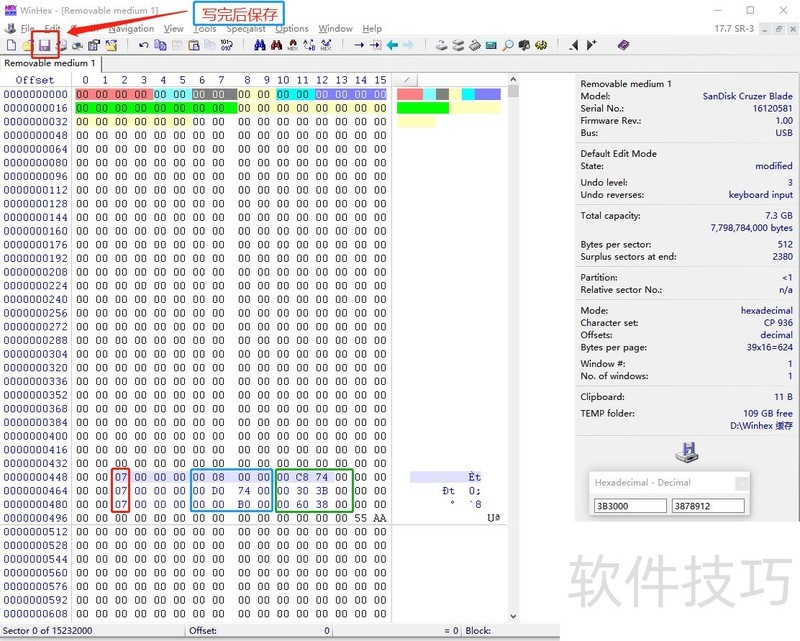Image resolution: width=800 pixels, height=641 pixels.
Task: Click the Offset column header
Action: pyautogui.click(x=35, y=80)
